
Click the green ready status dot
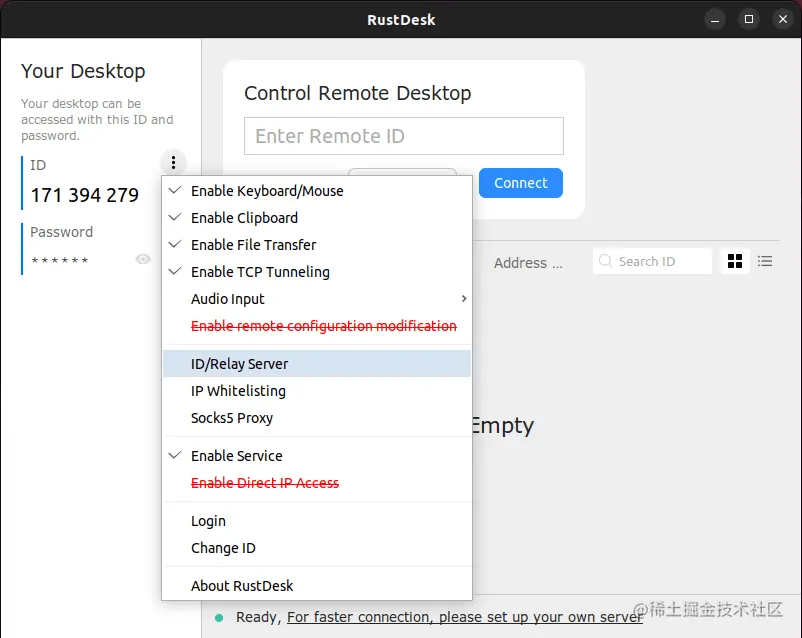[219, 618]
